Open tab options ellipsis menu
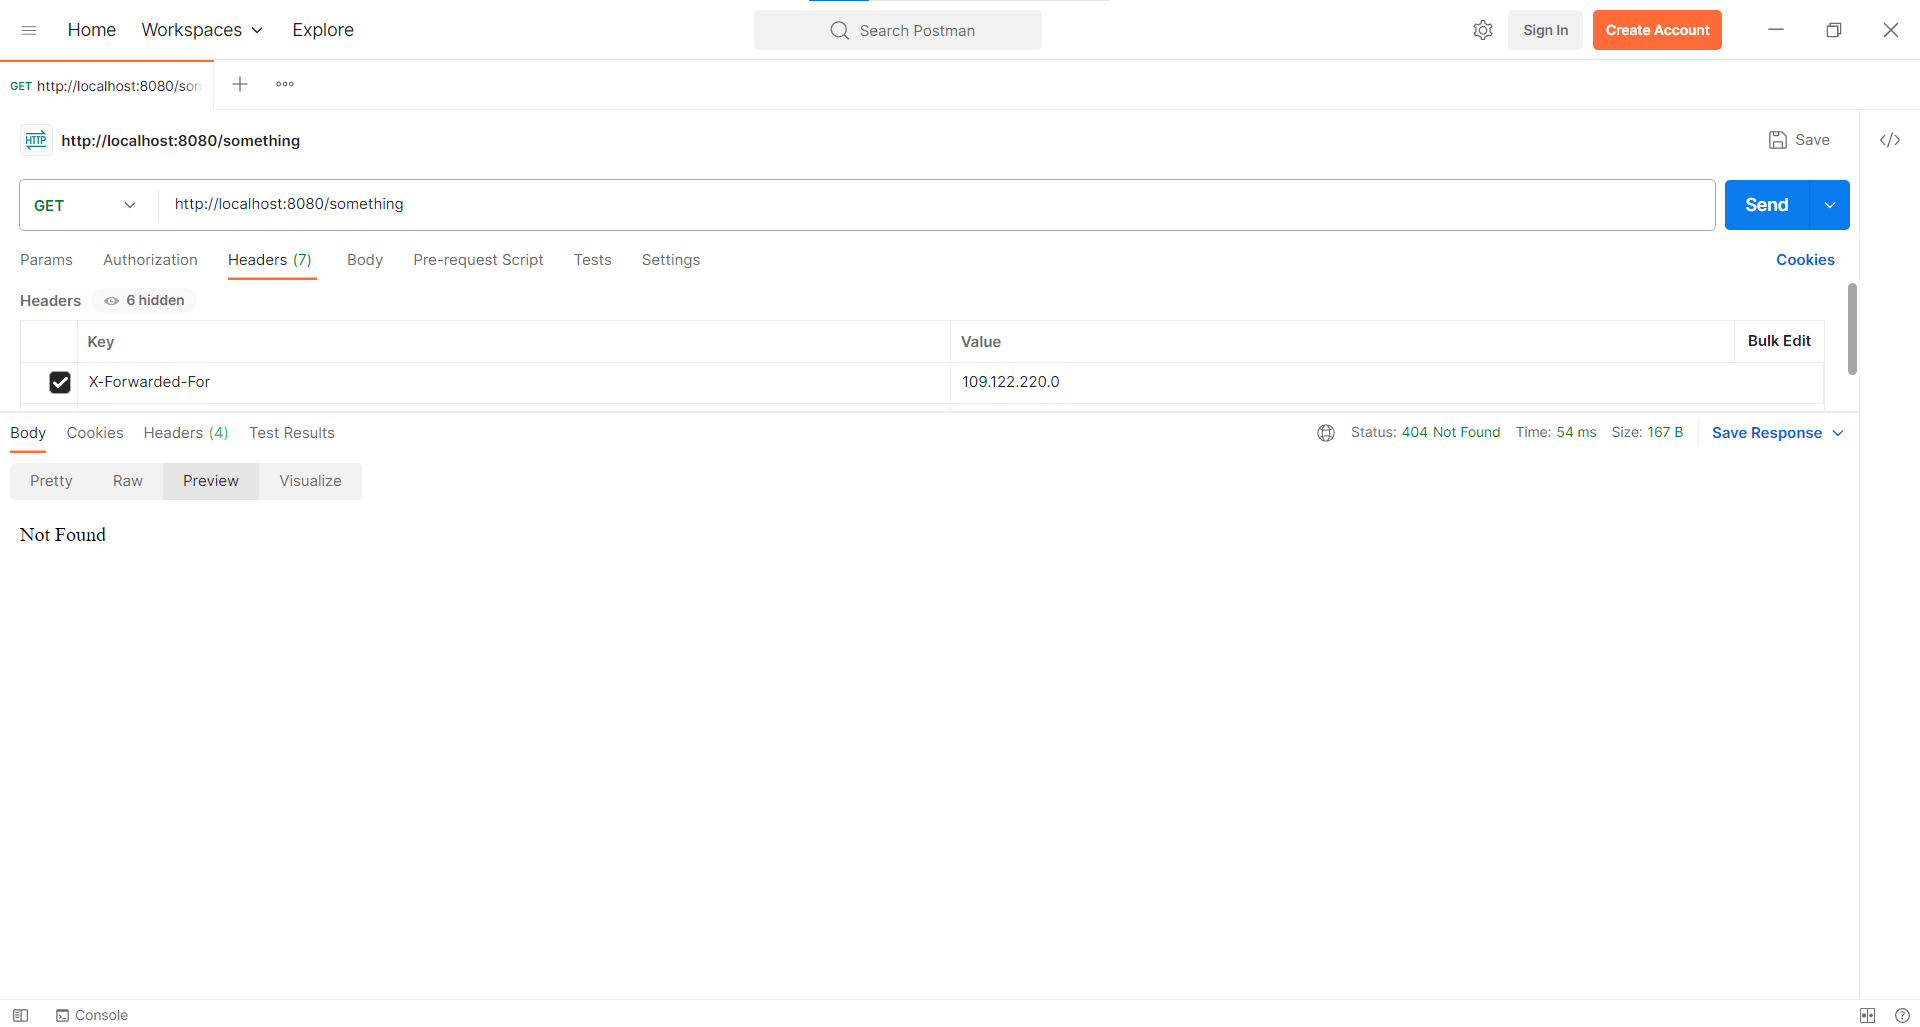This screenshot has height=1027, width=1920. coord(285,84)
